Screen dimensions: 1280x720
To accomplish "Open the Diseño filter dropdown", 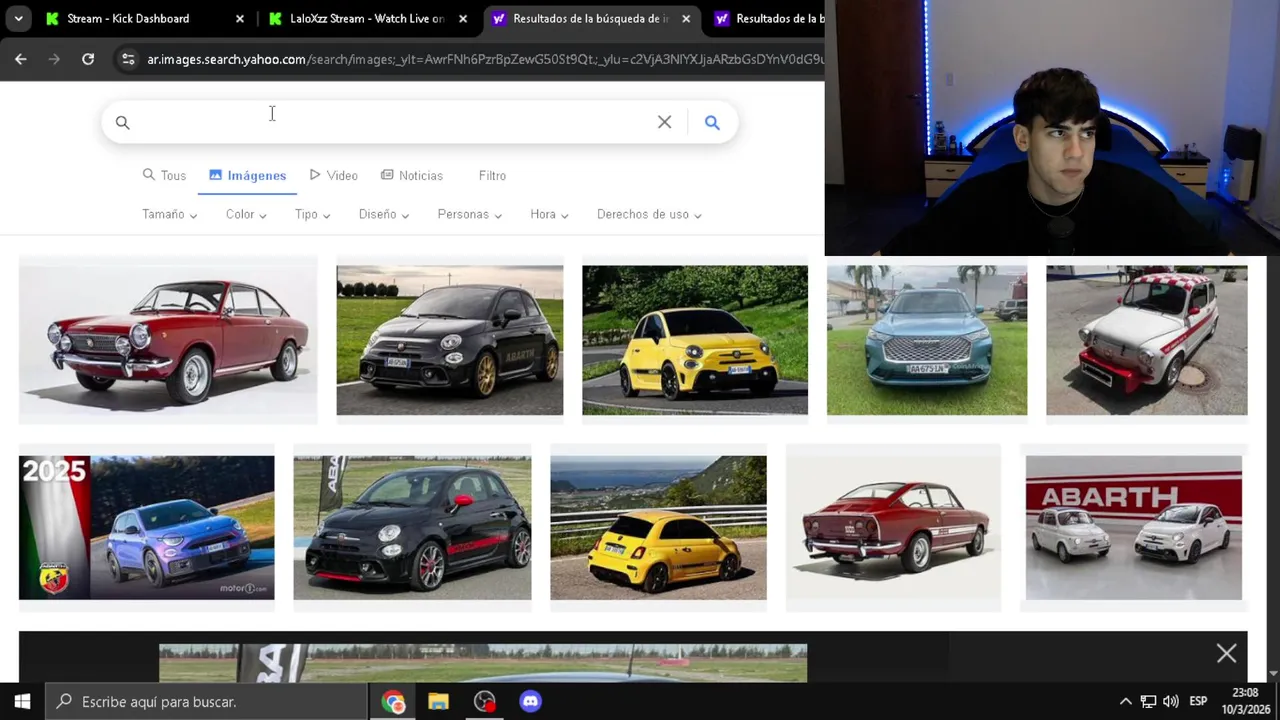I will coord(383,214).
